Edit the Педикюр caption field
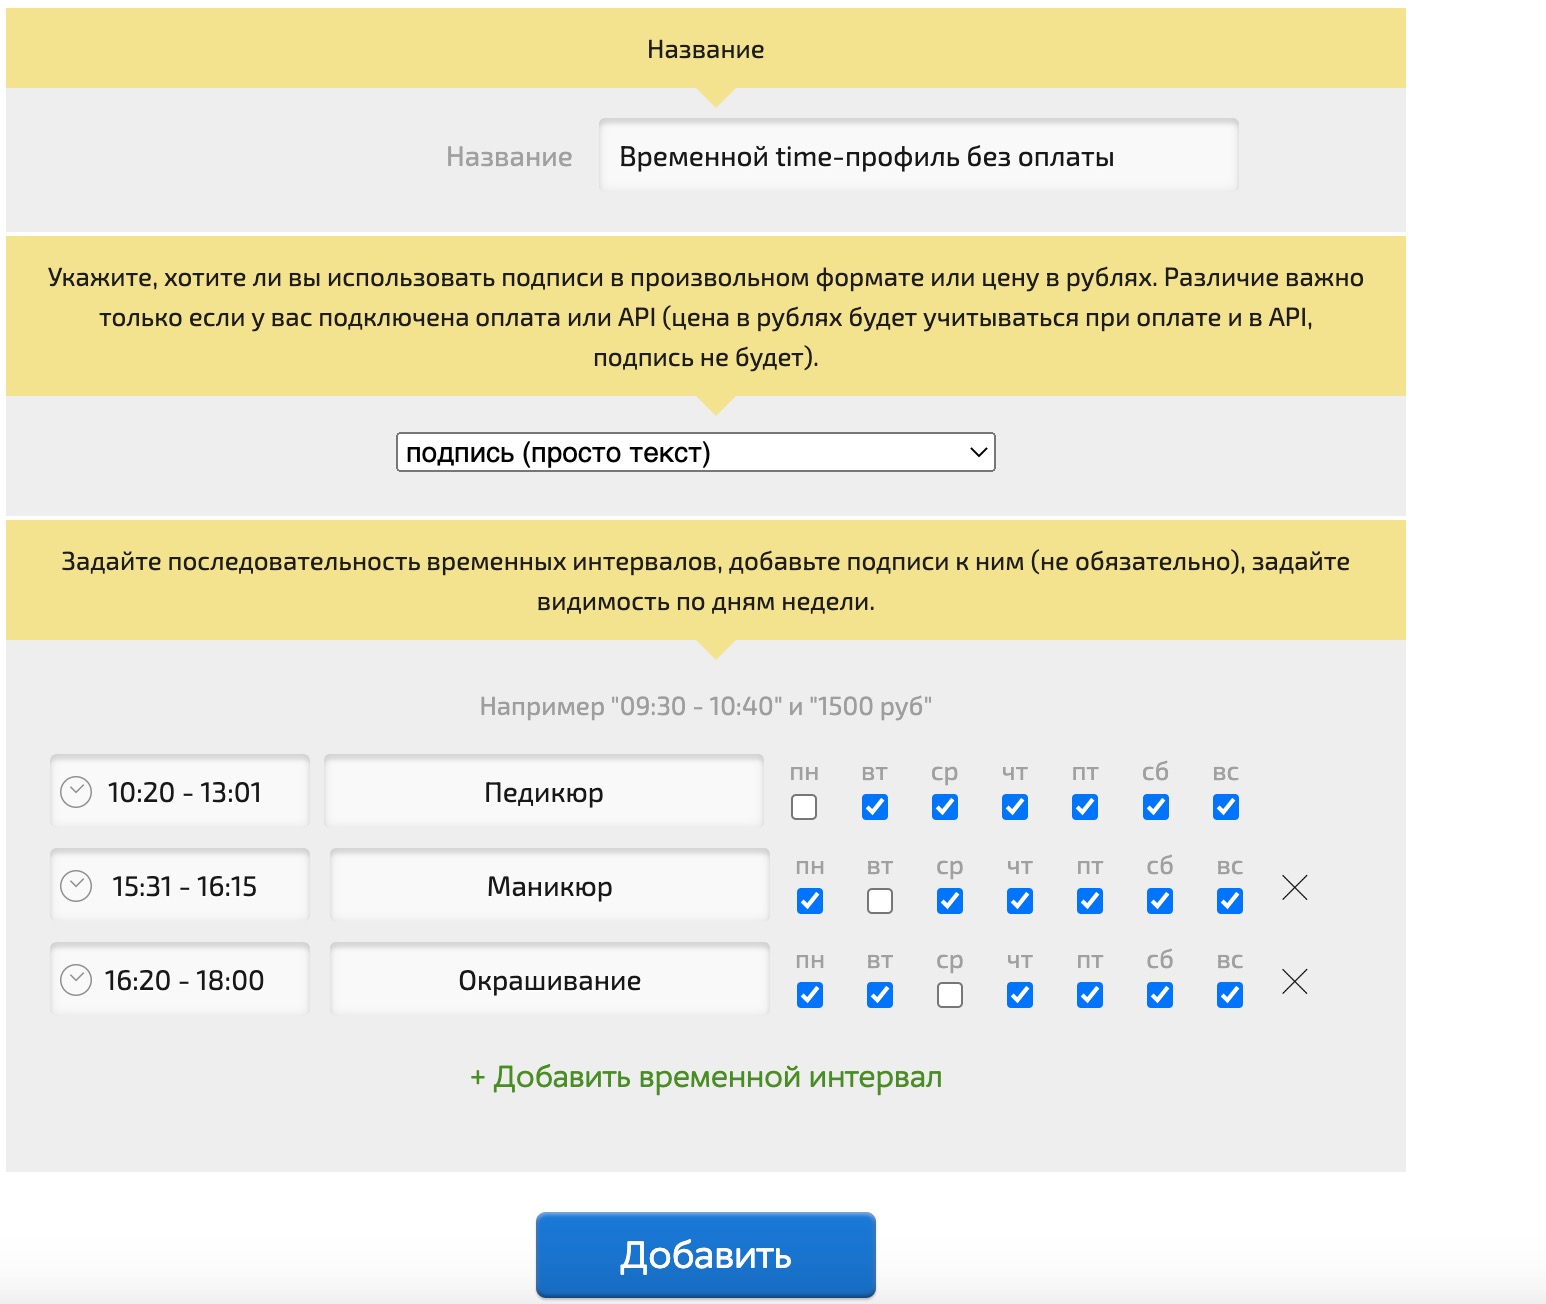Image resolution: width=1546 pixels, height=1304 pixels. [x=544, y=792]
